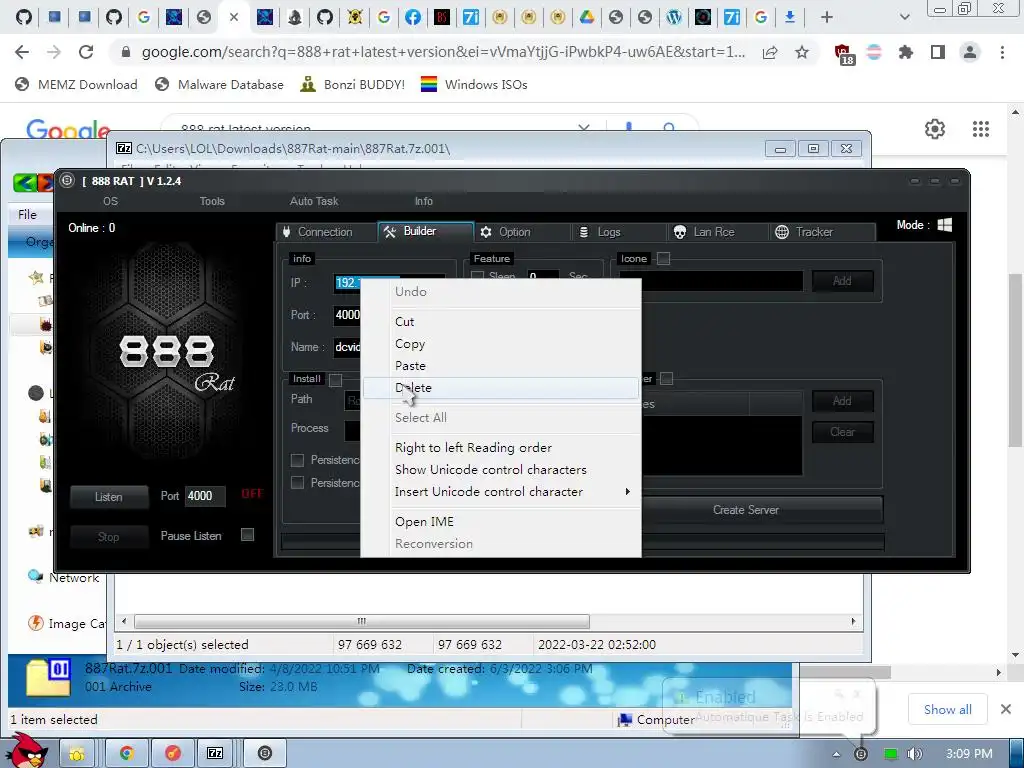Choose Paste from the context menu

501,366
